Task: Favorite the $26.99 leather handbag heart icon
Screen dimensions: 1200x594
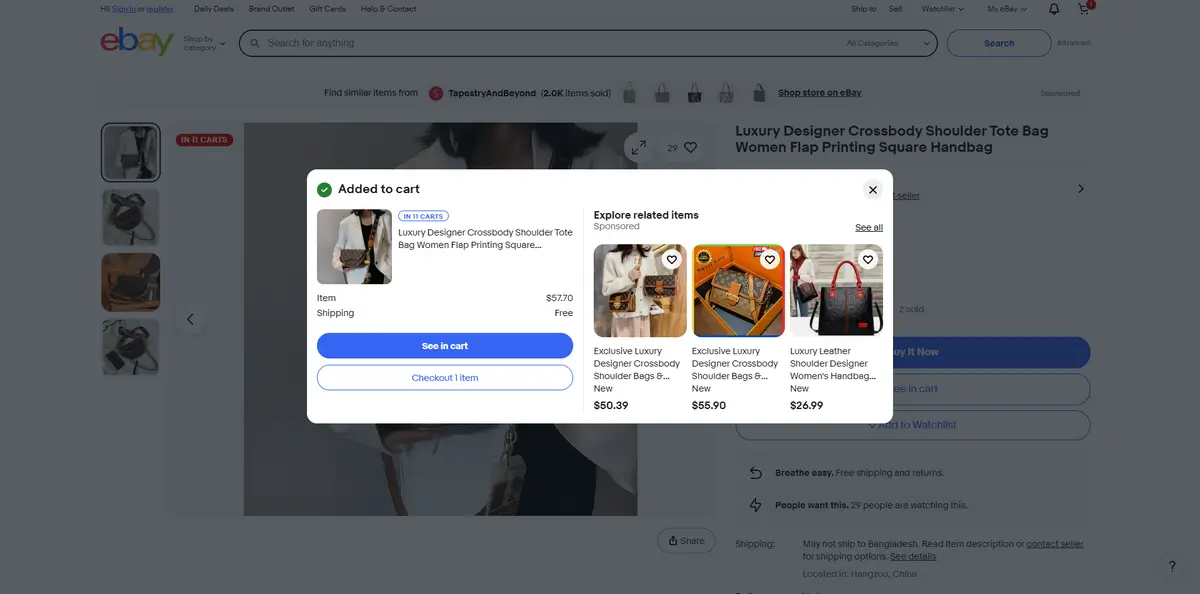Action: tap(868, 260)
